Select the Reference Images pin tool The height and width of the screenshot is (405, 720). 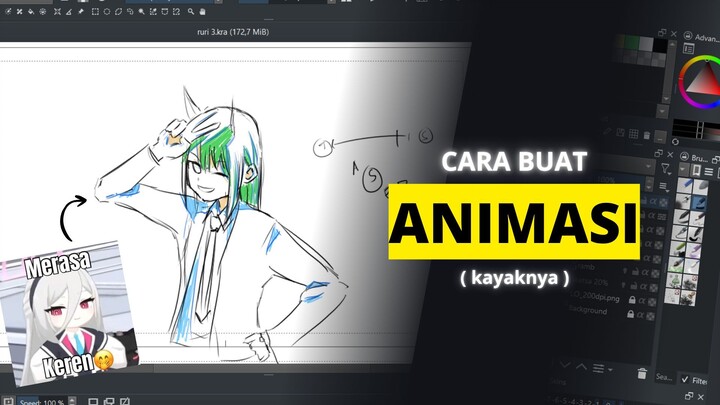coord(81,11)
